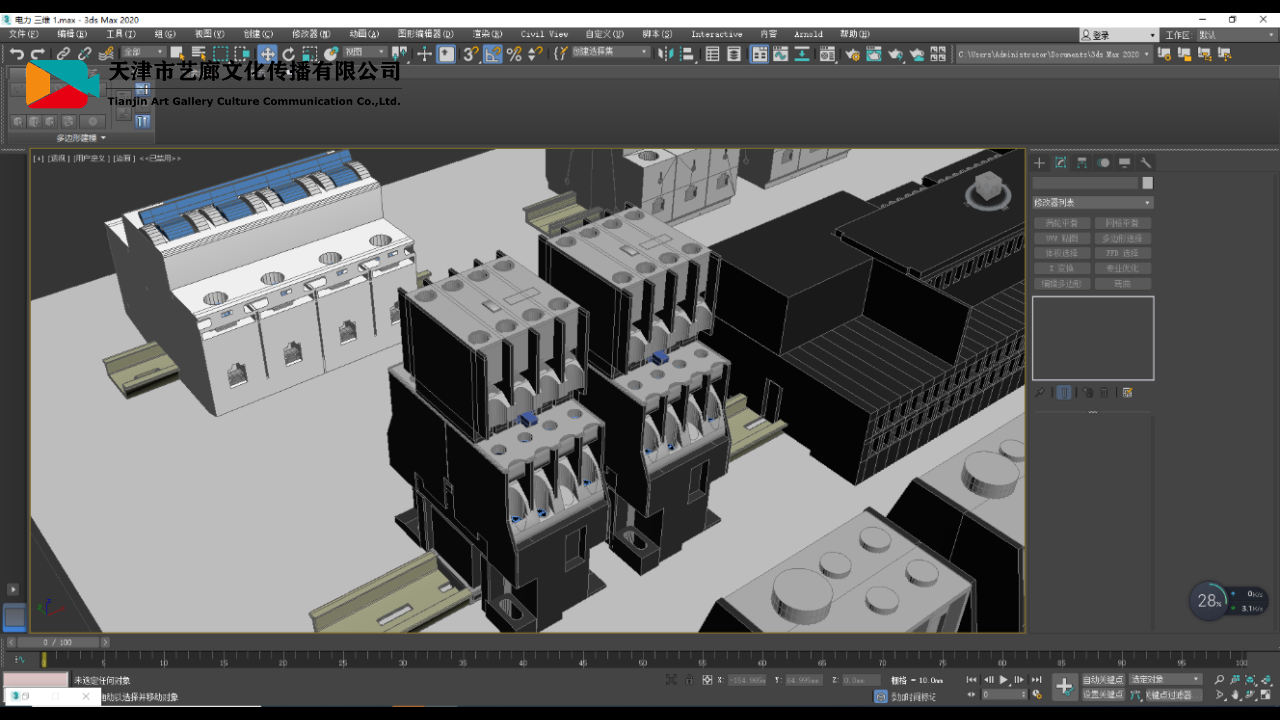The width and height of the screenshot is (1280, 720).
Task: Expand the 修改器列表 modifier list dropdown
Action: [x=1093, y=203]
